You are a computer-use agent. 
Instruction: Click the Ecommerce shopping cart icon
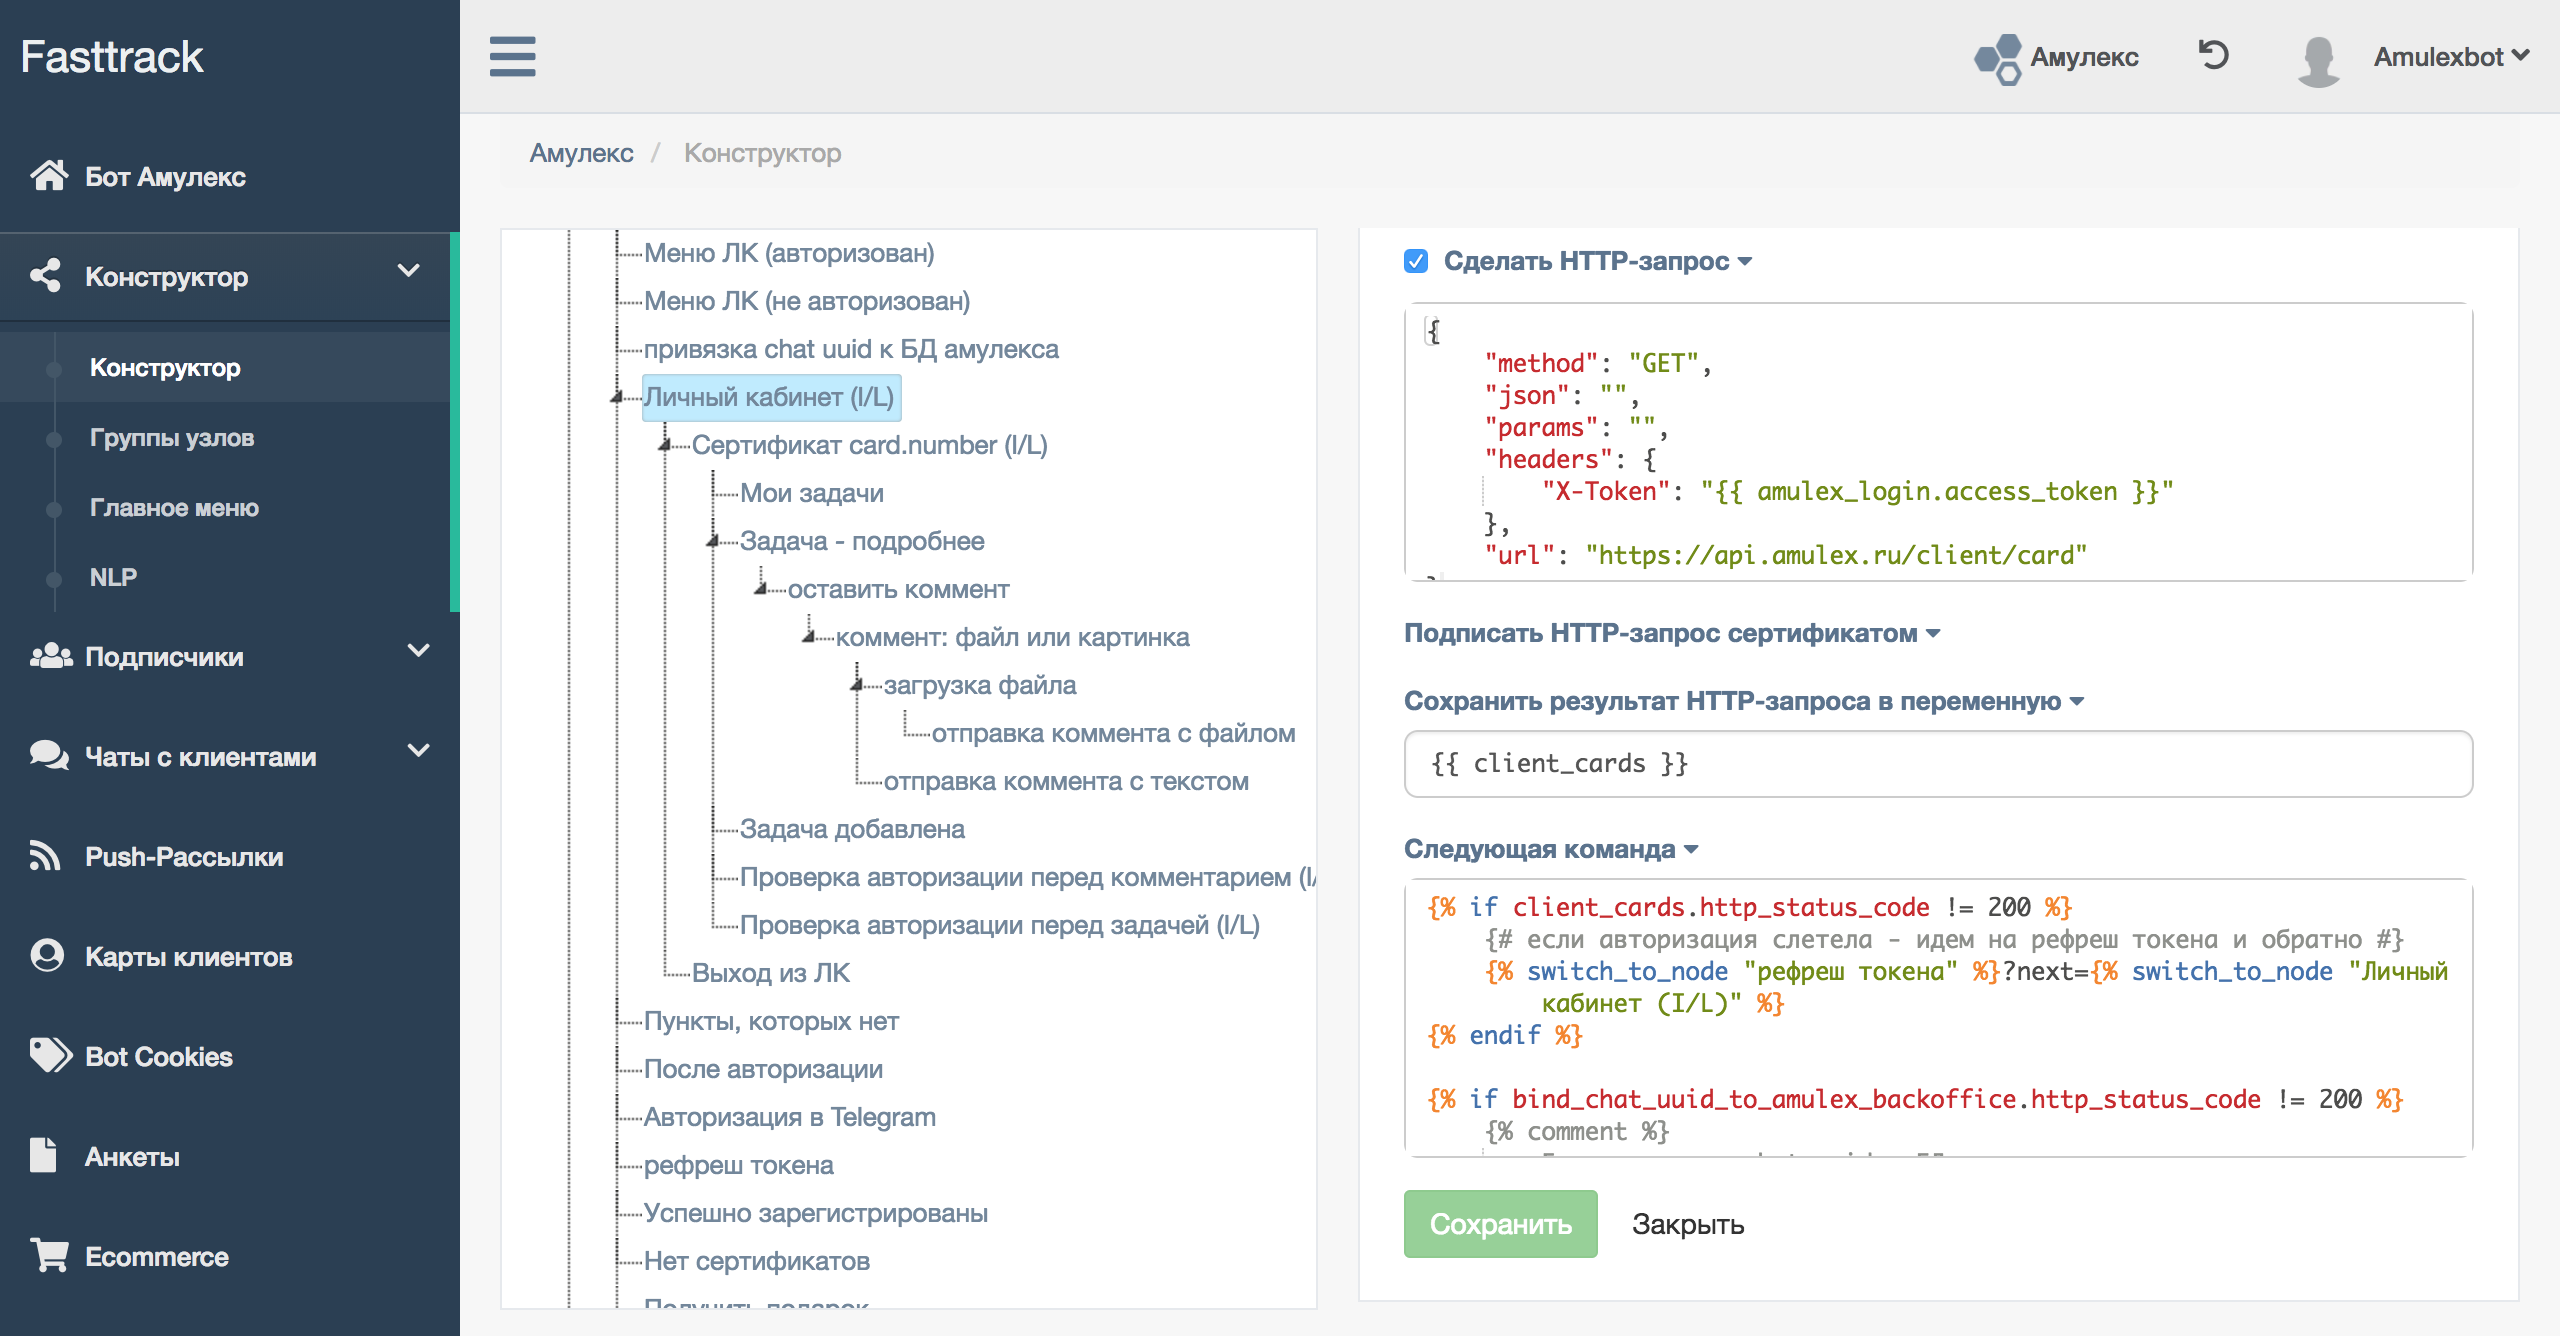(48, 1255)
